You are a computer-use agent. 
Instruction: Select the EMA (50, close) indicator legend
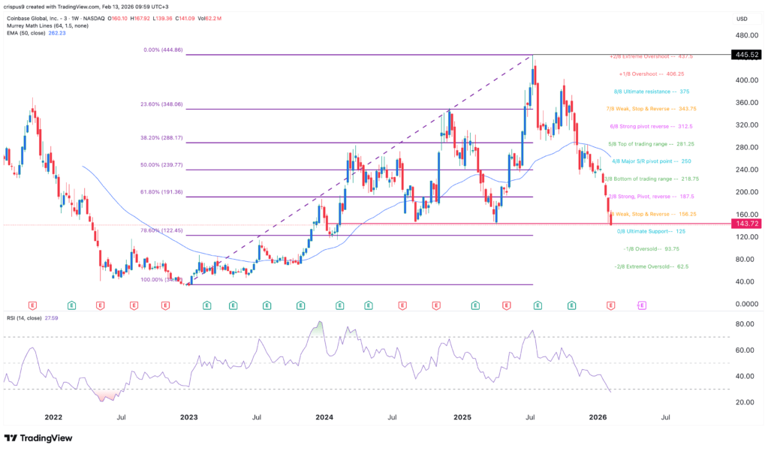(26, 33)
